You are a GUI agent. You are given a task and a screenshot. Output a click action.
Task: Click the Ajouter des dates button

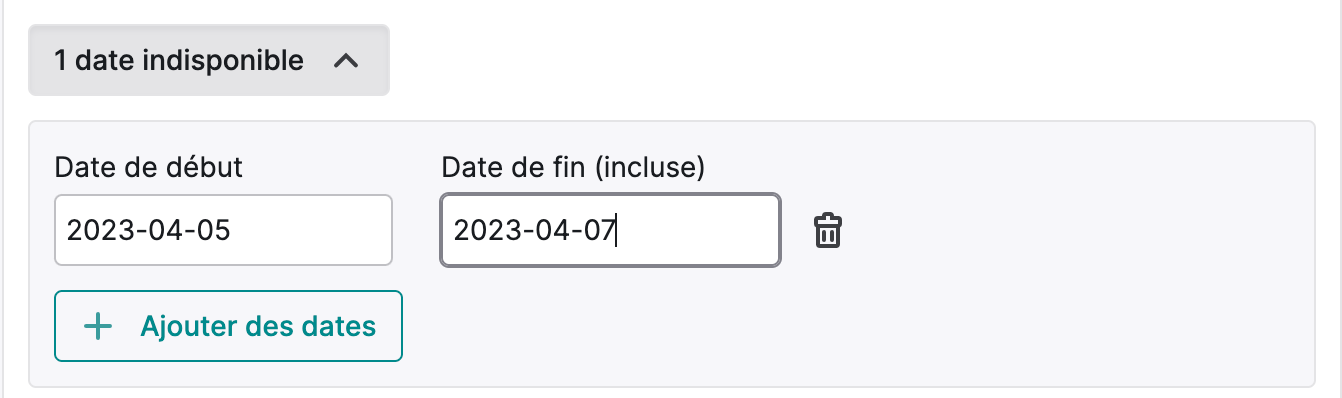229,326
